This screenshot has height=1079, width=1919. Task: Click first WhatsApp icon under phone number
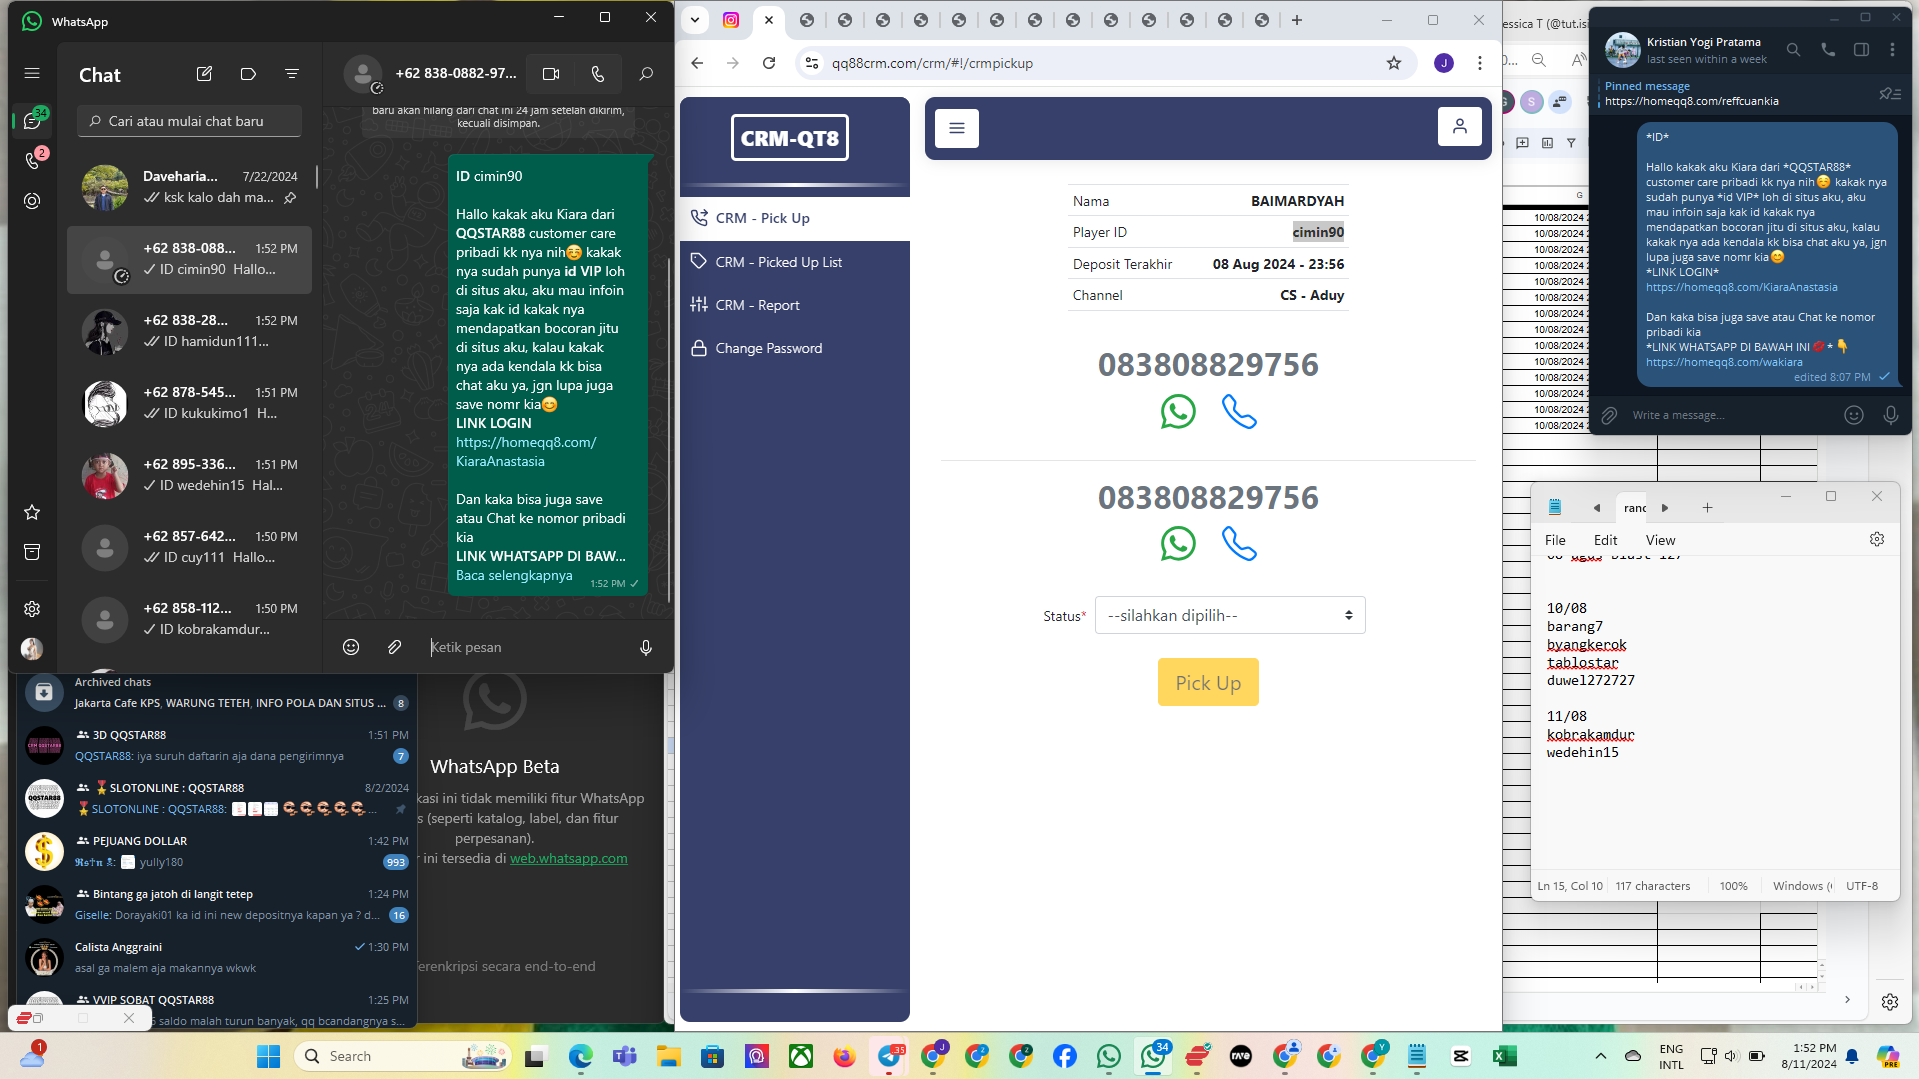tap(1178, 412)
